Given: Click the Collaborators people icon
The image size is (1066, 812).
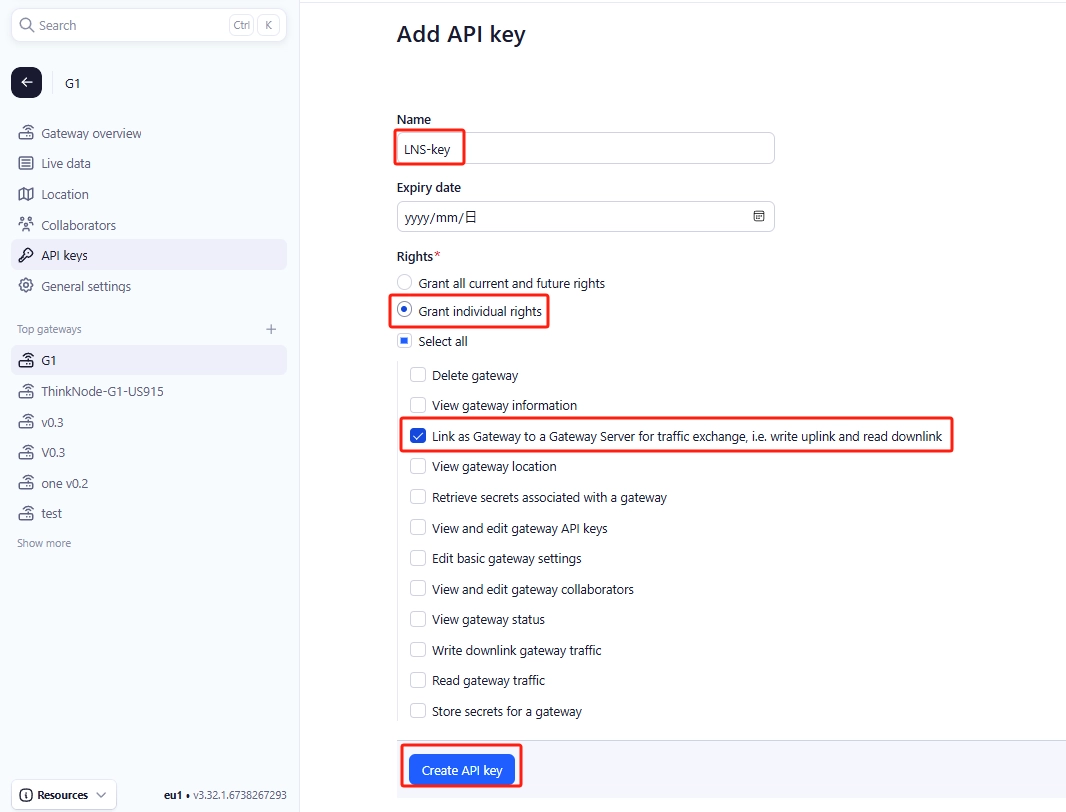Looking at the screenshot, I should (26, 224).
